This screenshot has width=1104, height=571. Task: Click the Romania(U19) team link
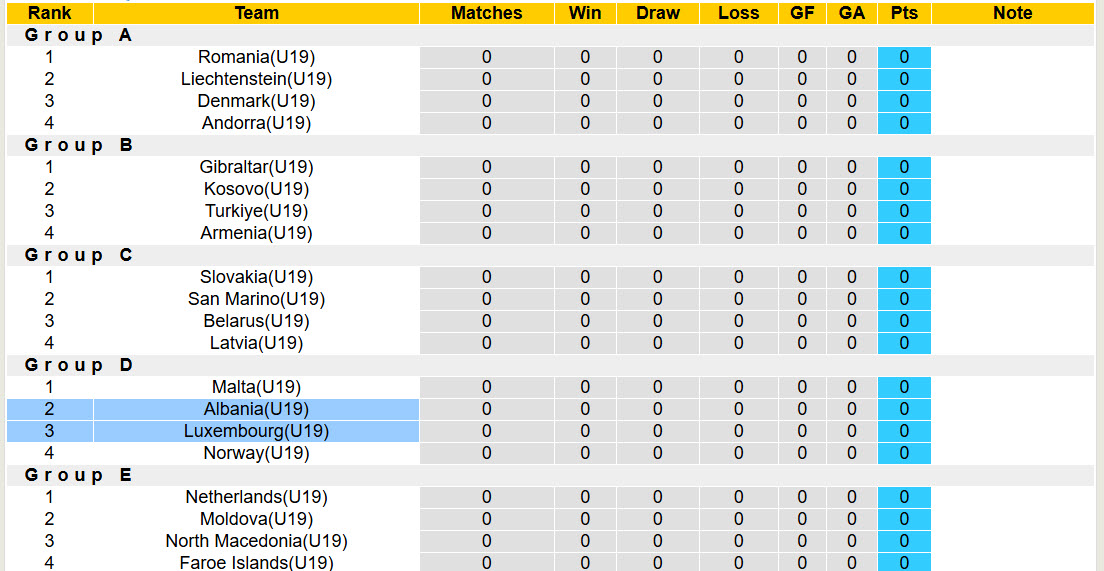coord(256,57)
